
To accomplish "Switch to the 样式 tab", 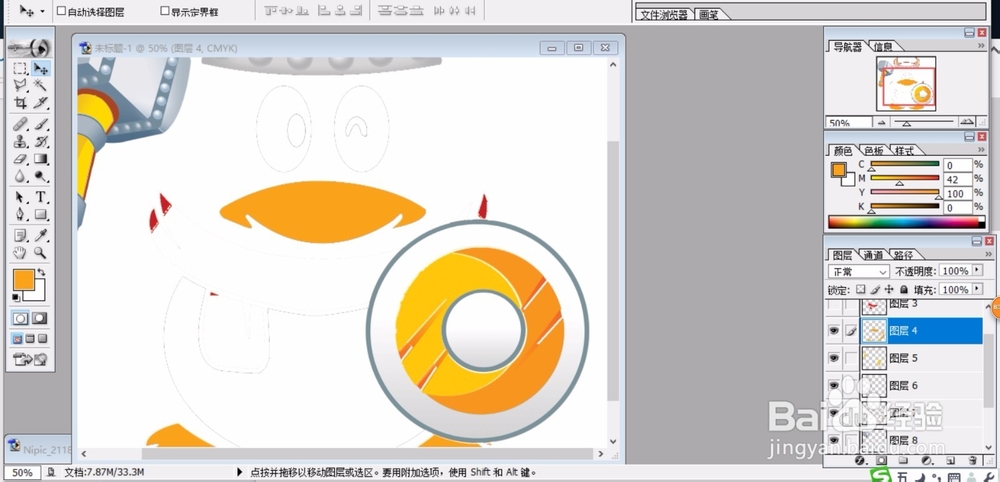I will tap(904, 150).
